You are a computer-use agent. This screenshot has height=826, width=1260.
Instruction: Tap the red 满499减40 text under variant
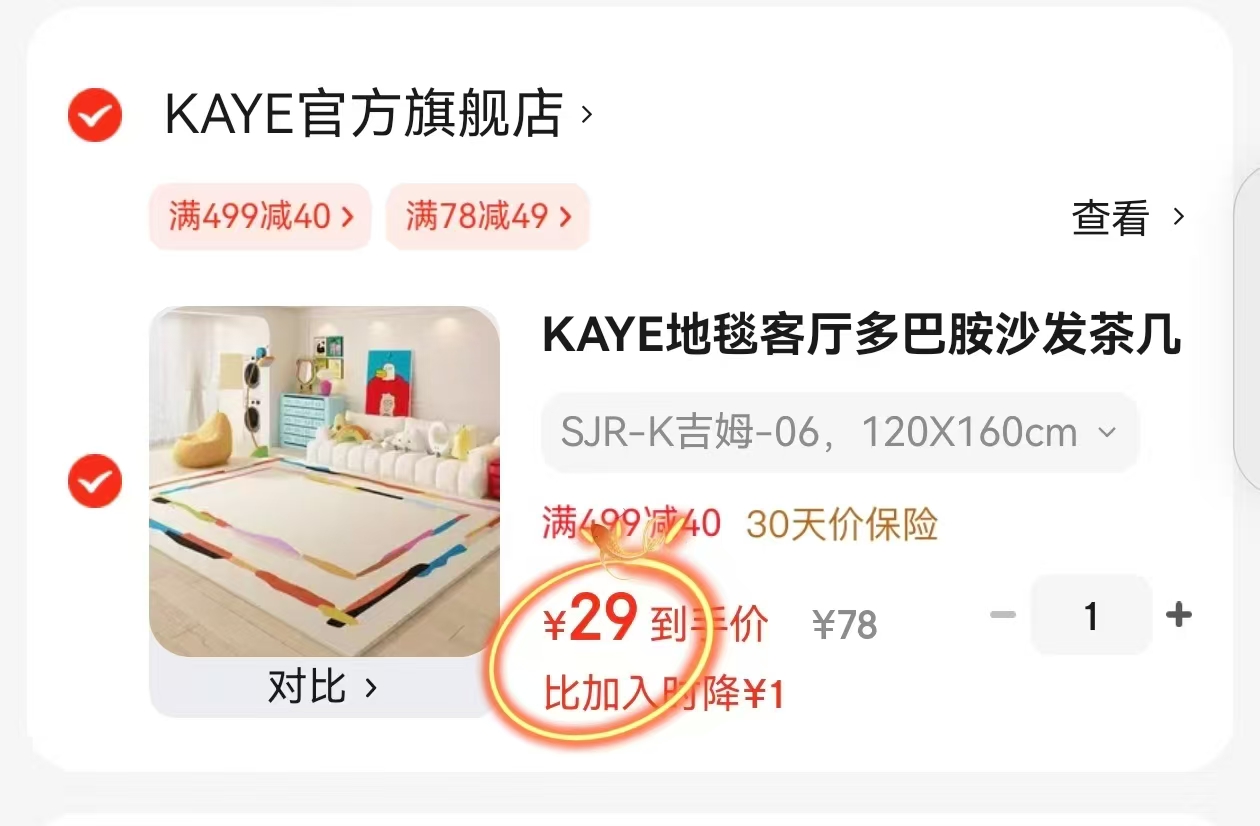click(x=631, y=523)
